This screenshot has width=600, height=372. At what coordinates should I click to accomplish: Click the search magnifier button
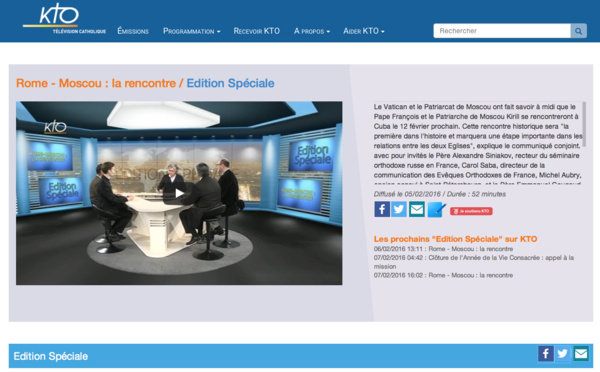(578, 31)
